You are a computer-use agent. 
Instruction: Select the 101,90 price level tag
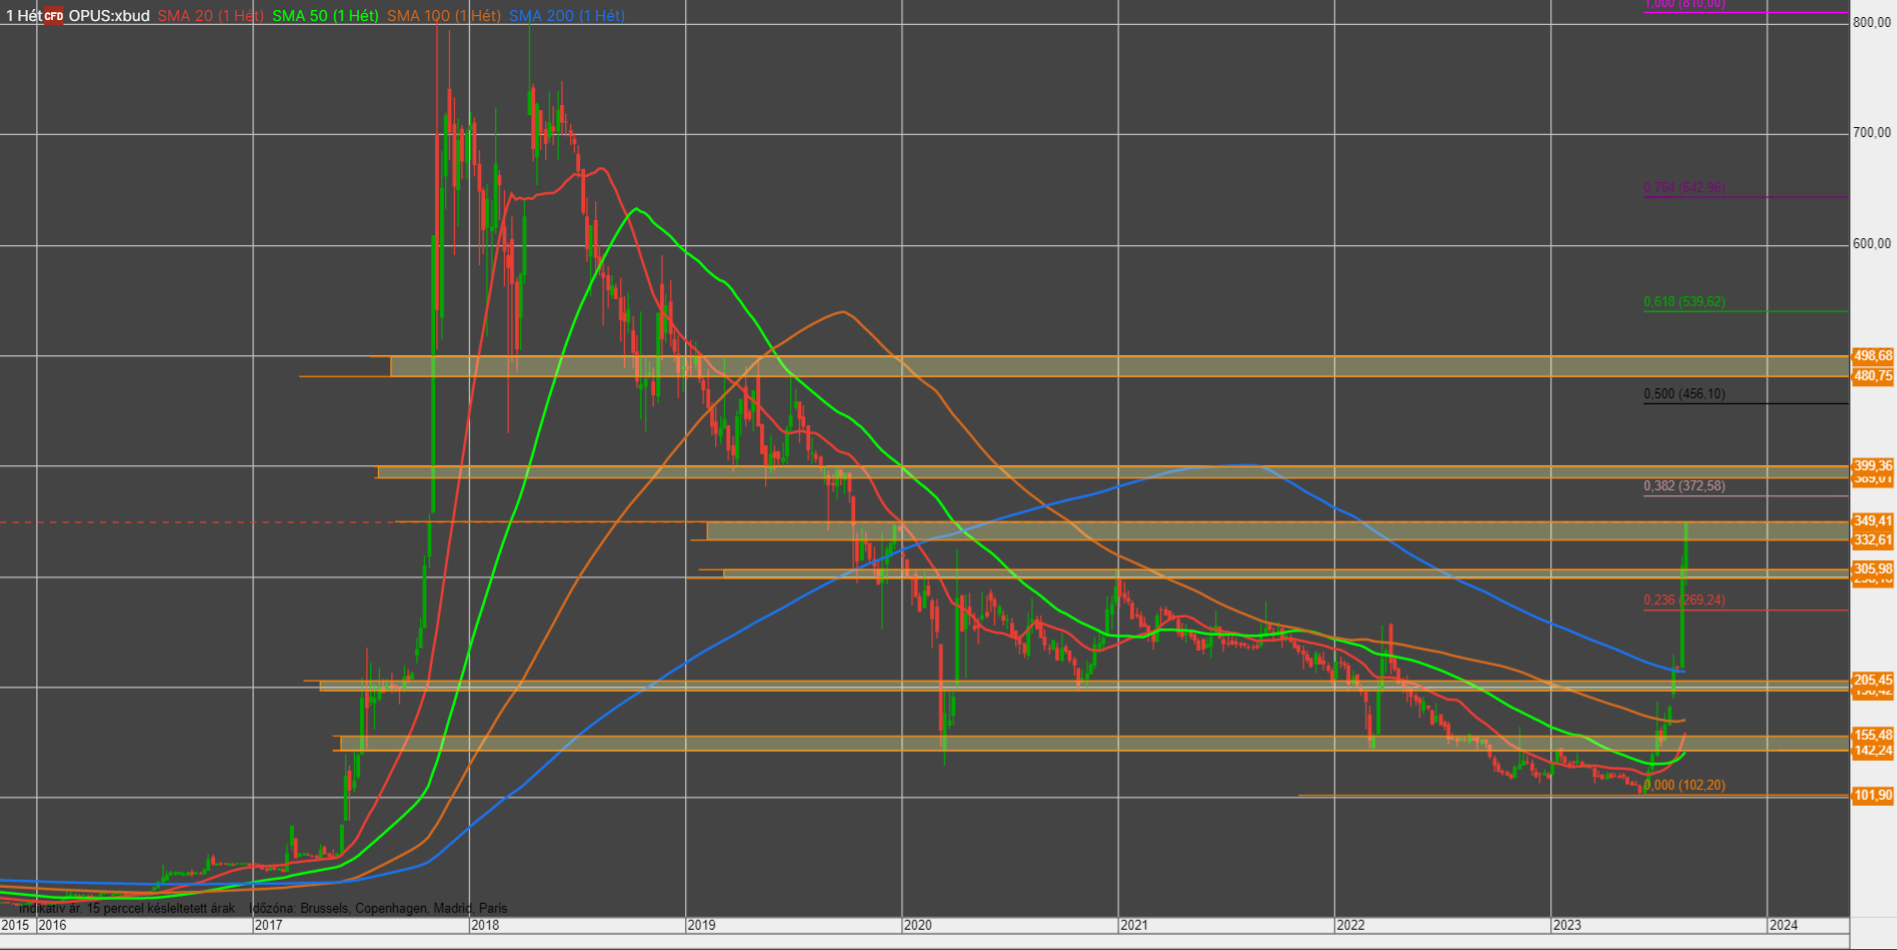coord(1872,795)
